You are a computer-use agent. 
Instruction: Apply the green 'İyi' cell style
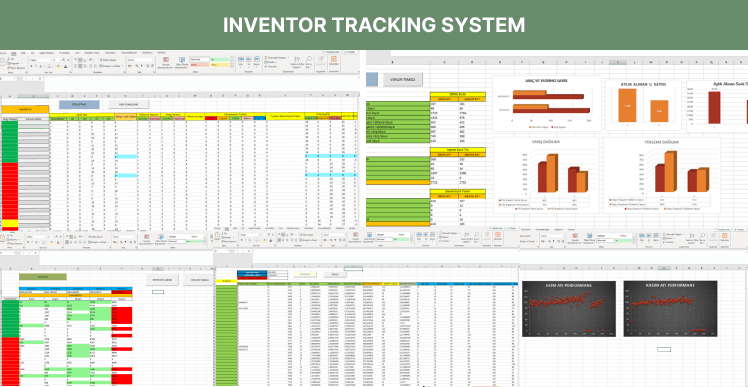(220, 59)
